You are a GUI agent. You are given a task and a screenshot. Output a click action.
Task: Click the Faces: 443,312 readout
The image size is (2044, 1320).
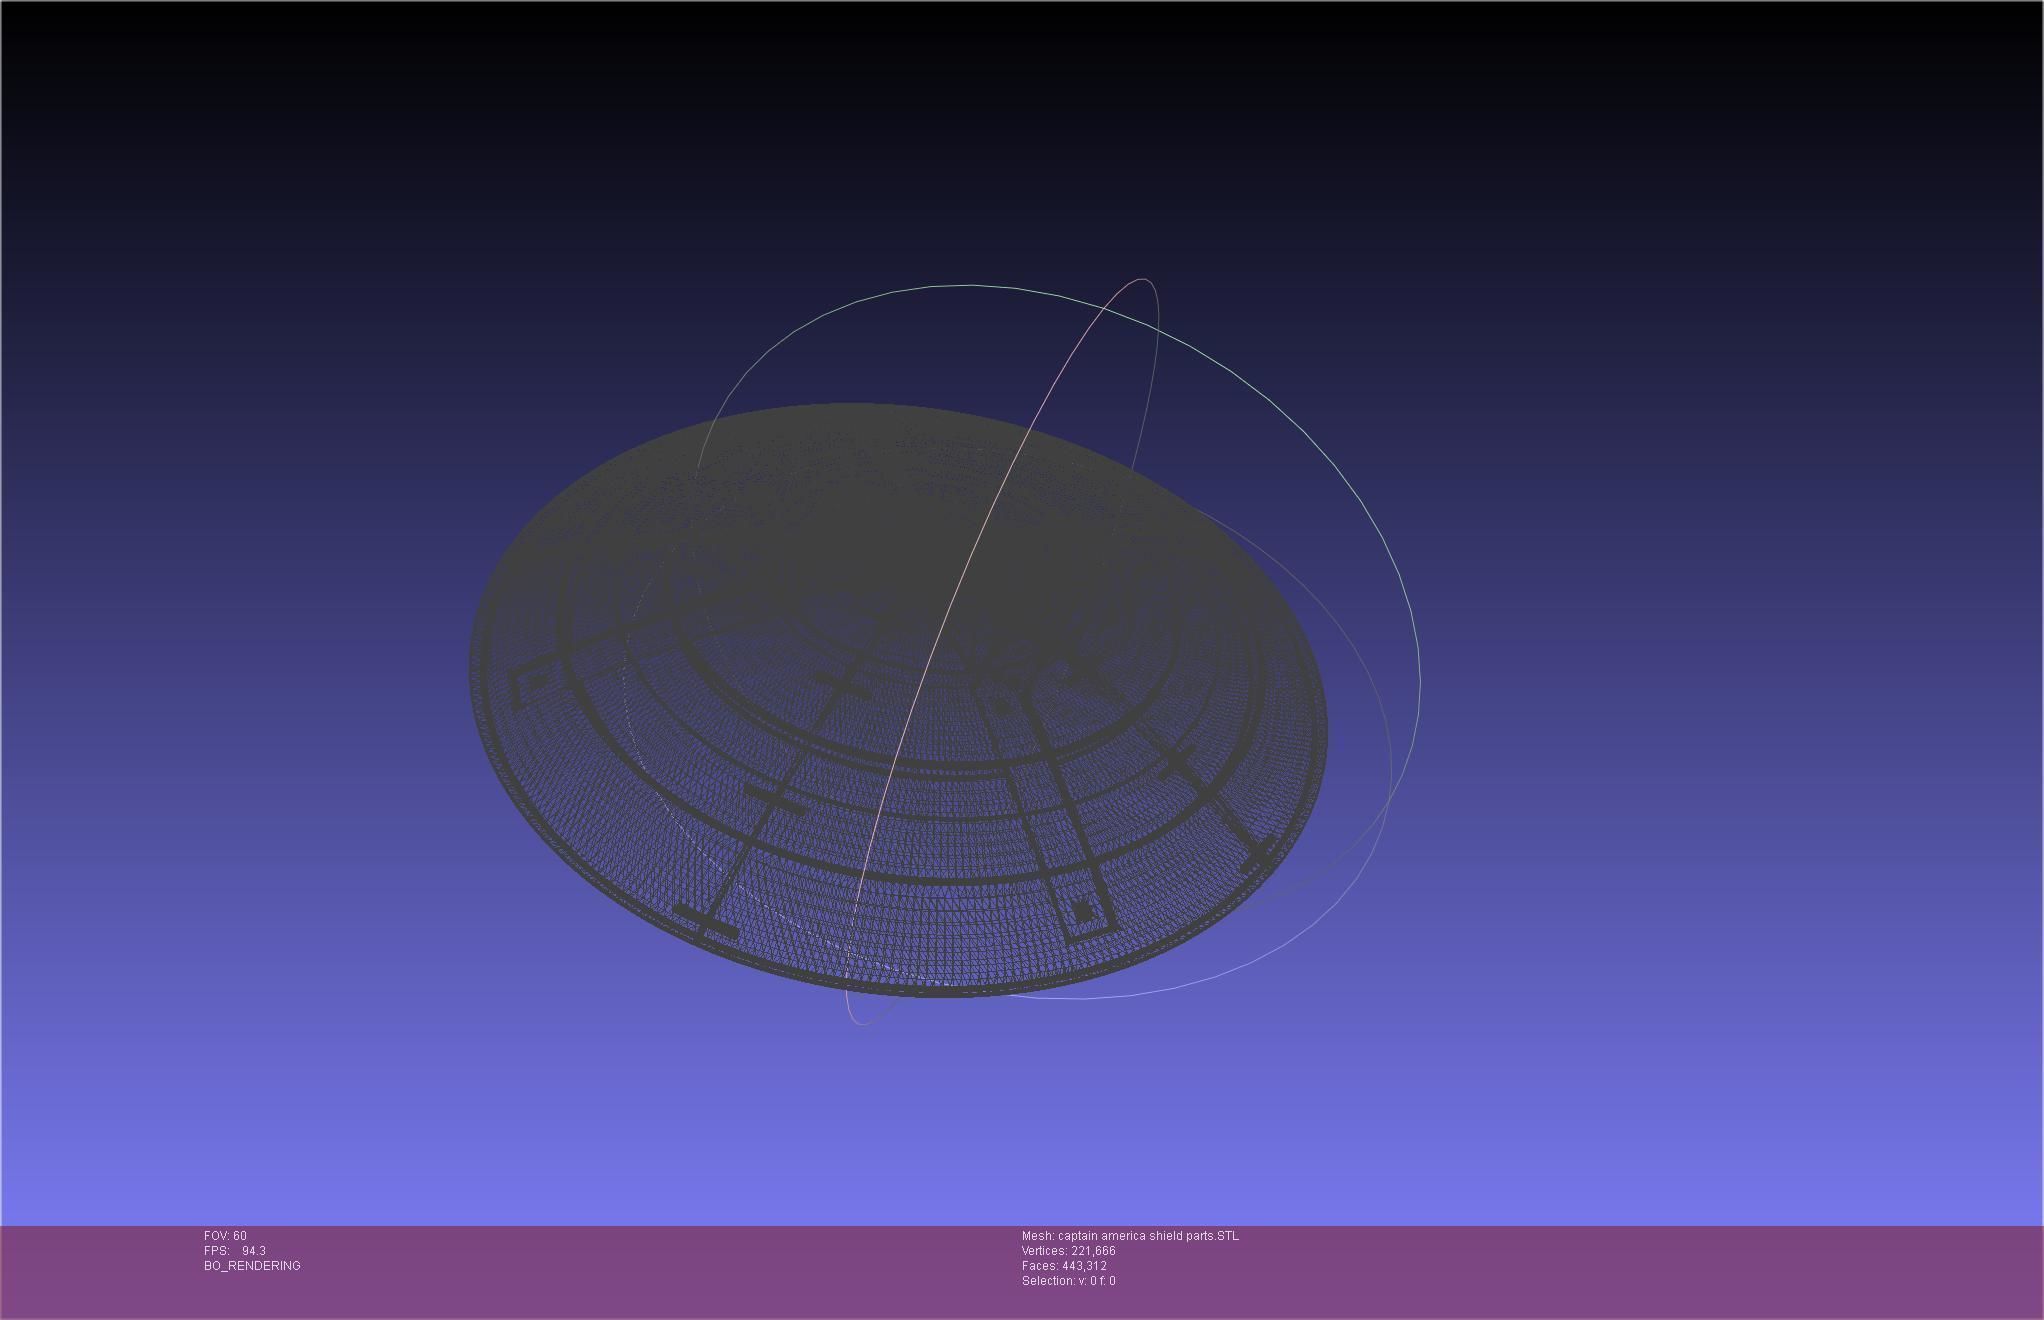1064,1266
